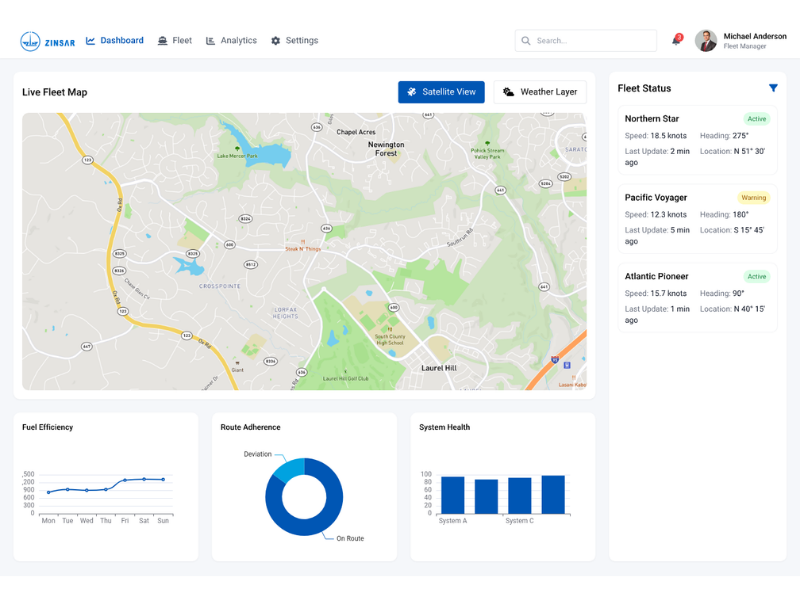Click the Fleet Status heading
The width and height of the screenshot is (800, 600).
pyautogui.click(x=644, y=88)
